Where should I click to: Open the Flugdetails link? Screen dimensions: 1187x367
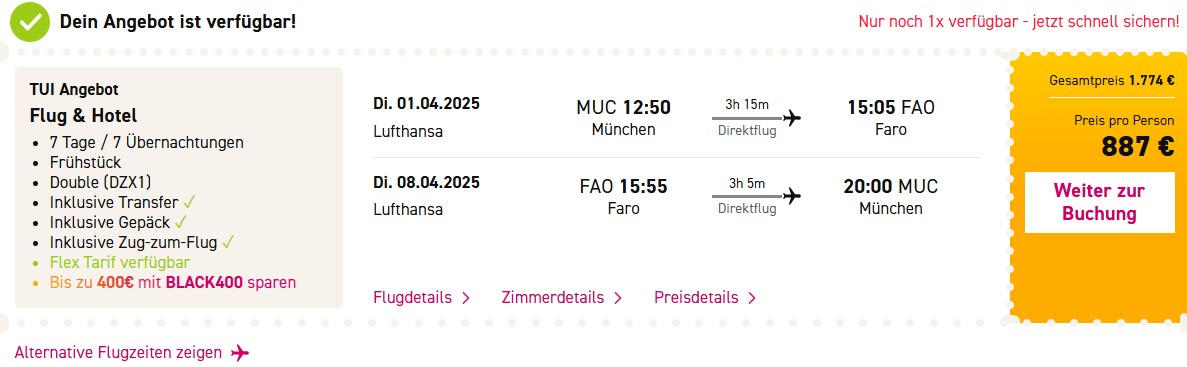[413, 297]
